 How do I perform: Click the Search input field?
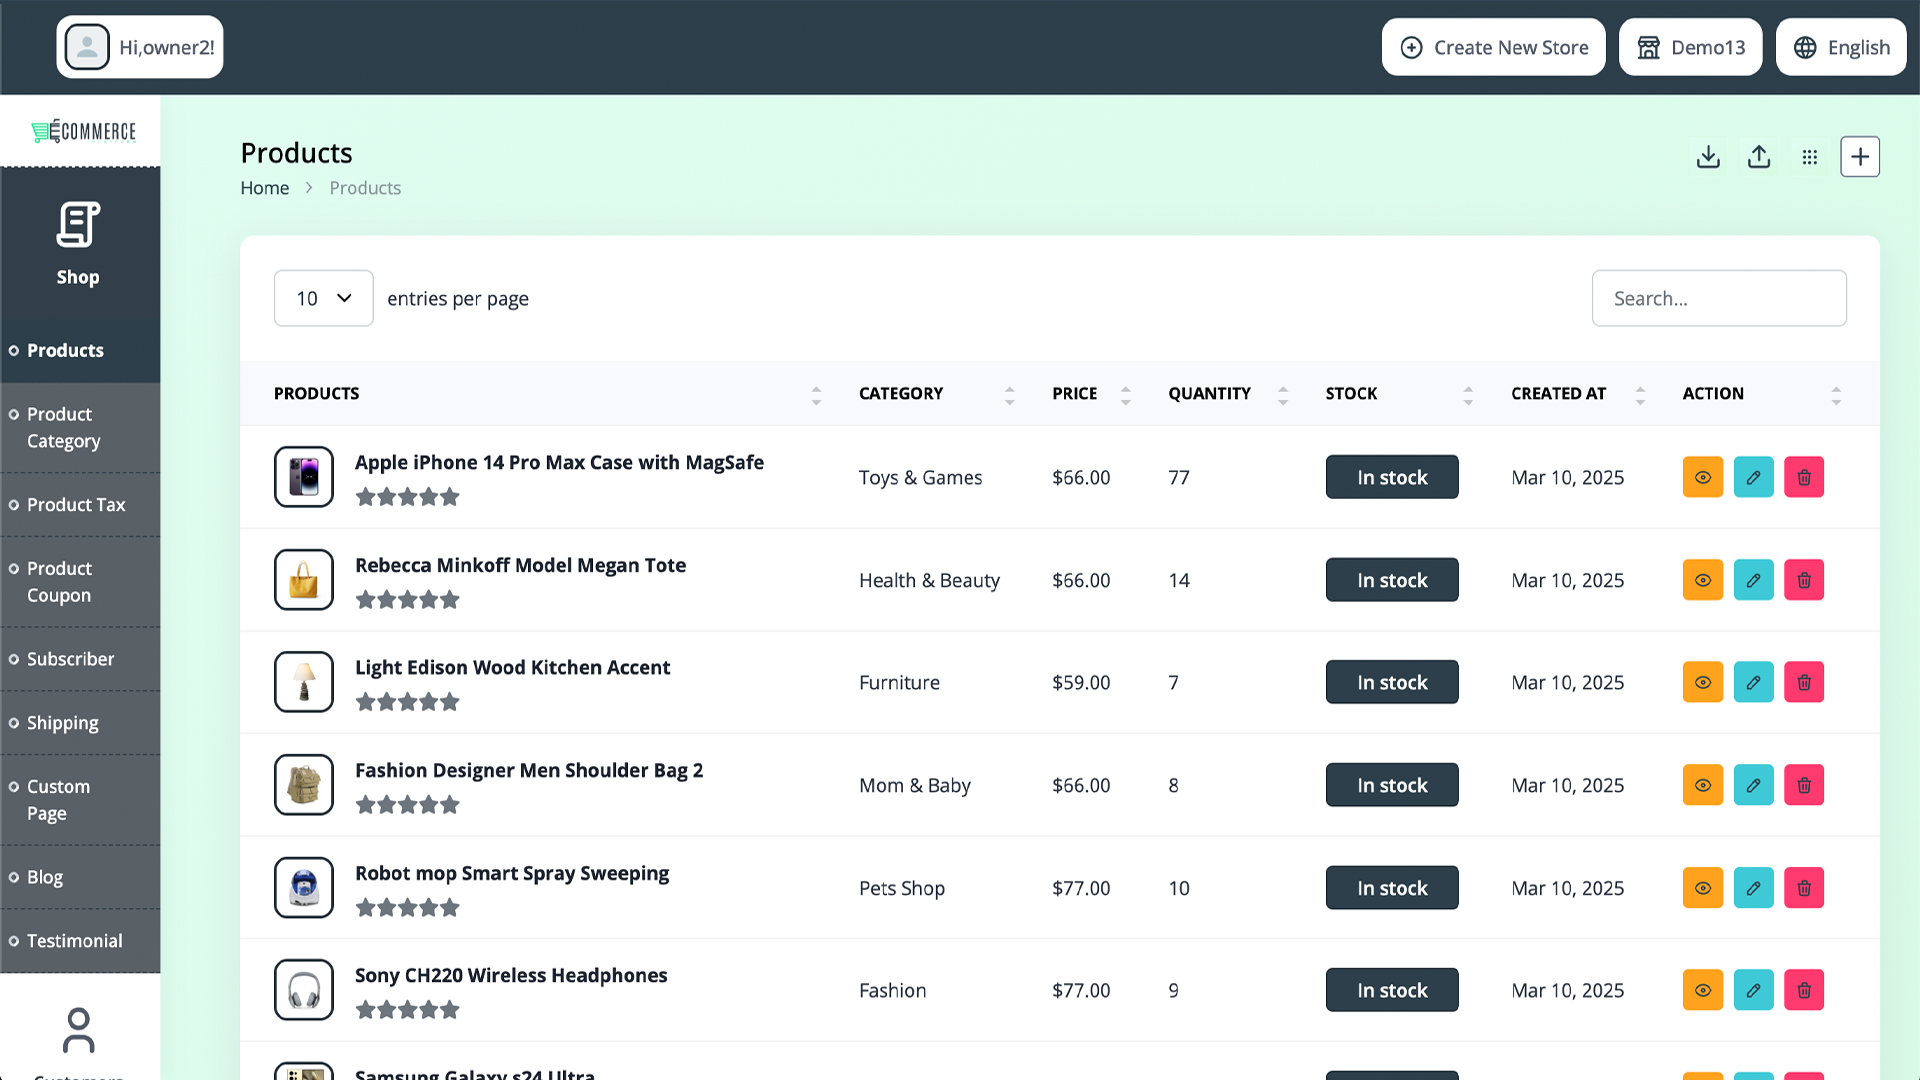tap(1719, 298)
